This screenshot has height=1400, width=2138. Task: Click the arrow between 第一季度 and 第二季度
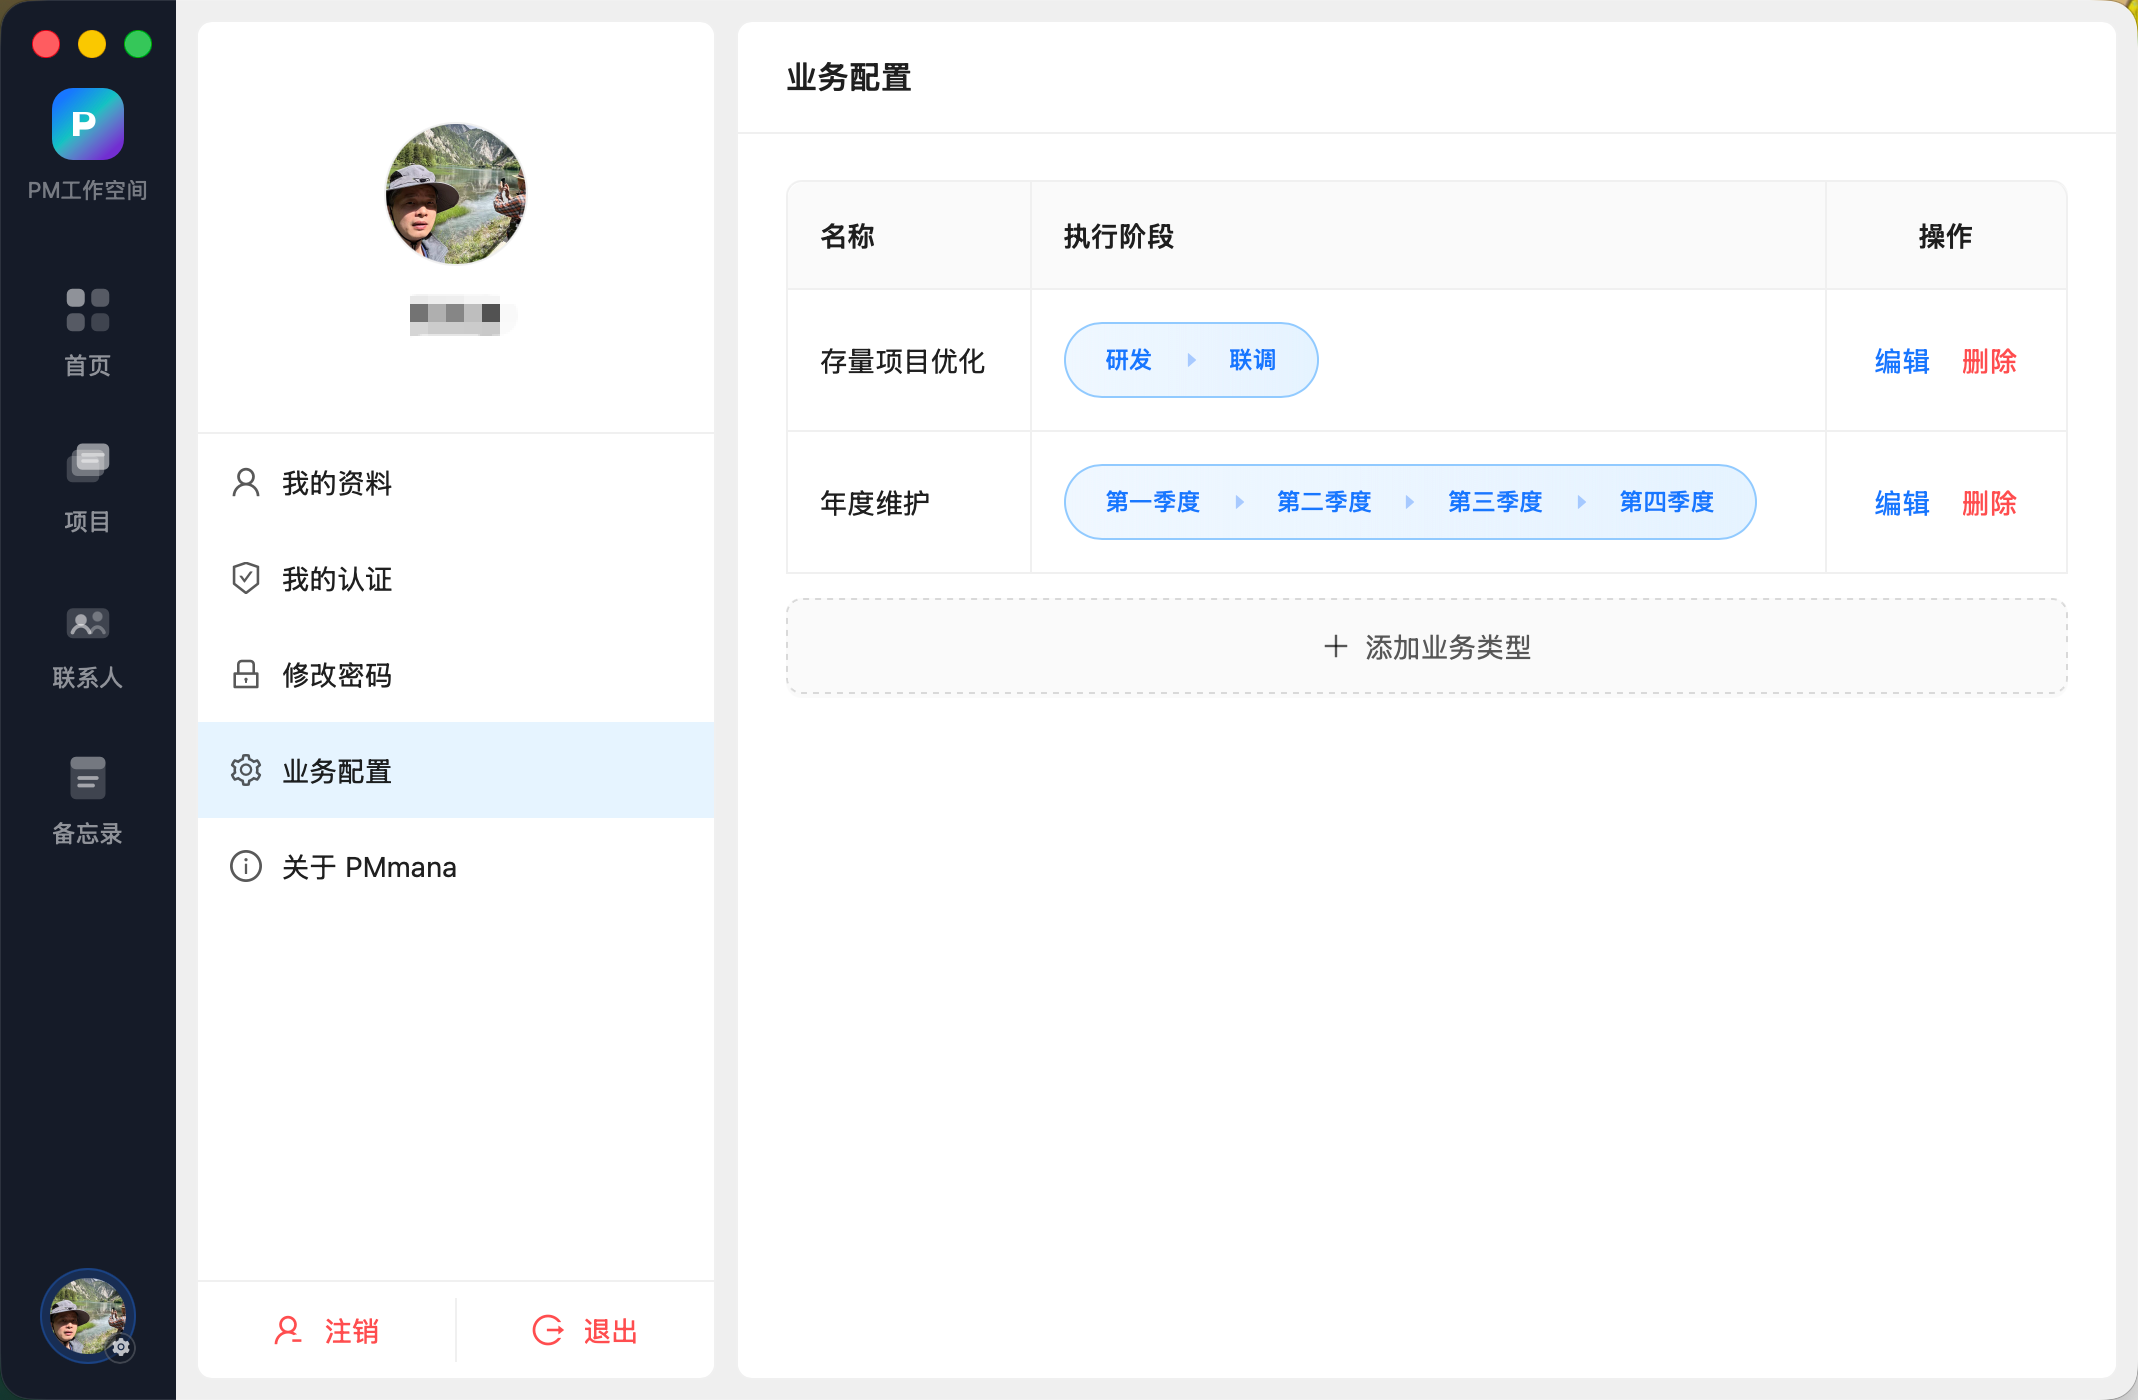click(x=1239, y=502)
